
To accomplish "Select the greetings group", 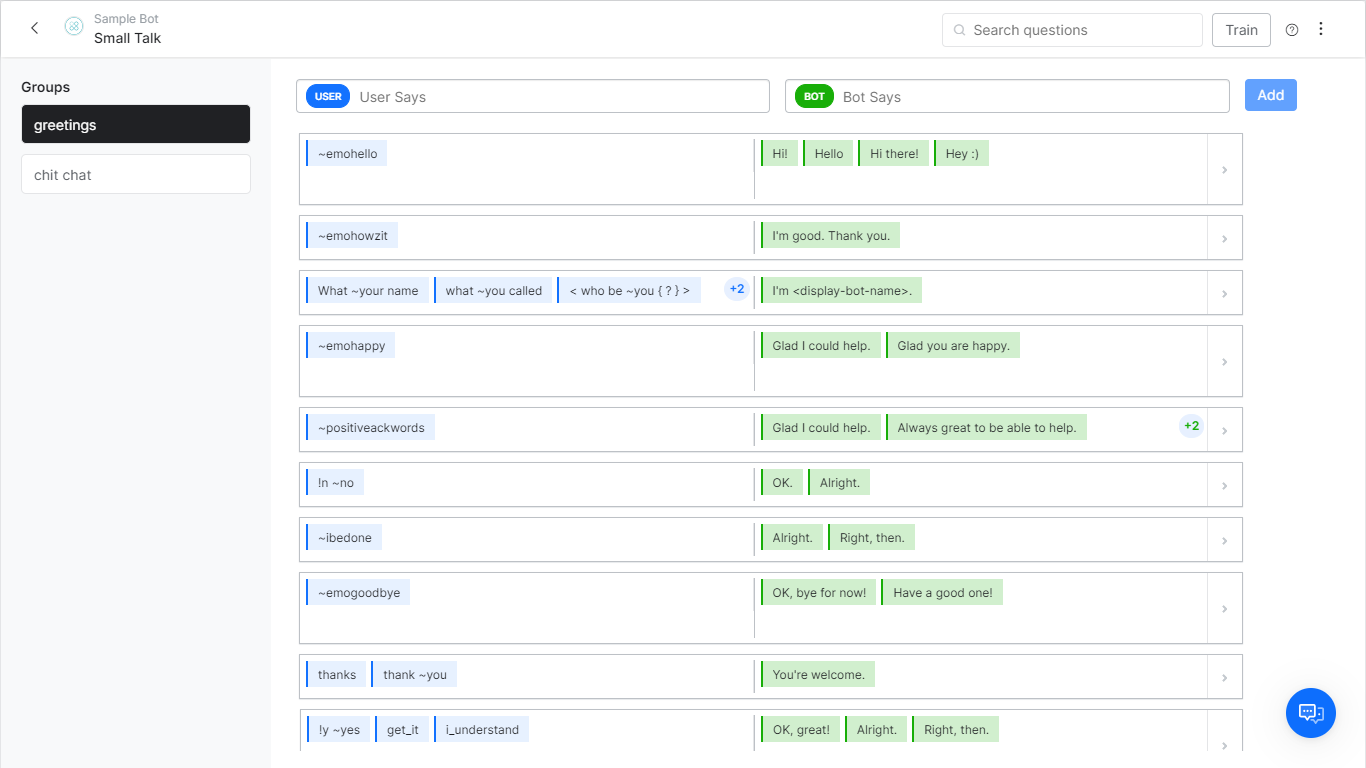I will [x=136, y=125].
